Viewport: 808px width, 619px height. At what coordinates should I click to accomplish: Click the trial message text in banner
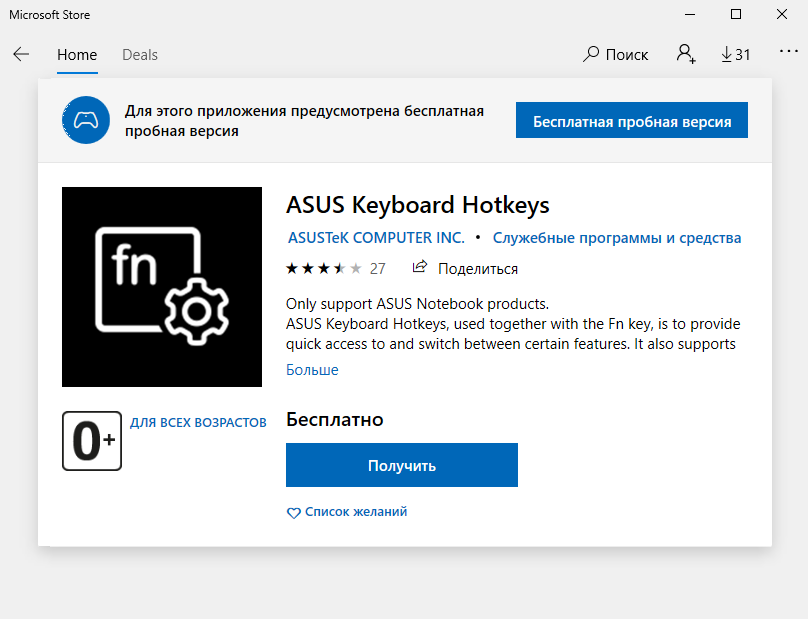[304, 121]
